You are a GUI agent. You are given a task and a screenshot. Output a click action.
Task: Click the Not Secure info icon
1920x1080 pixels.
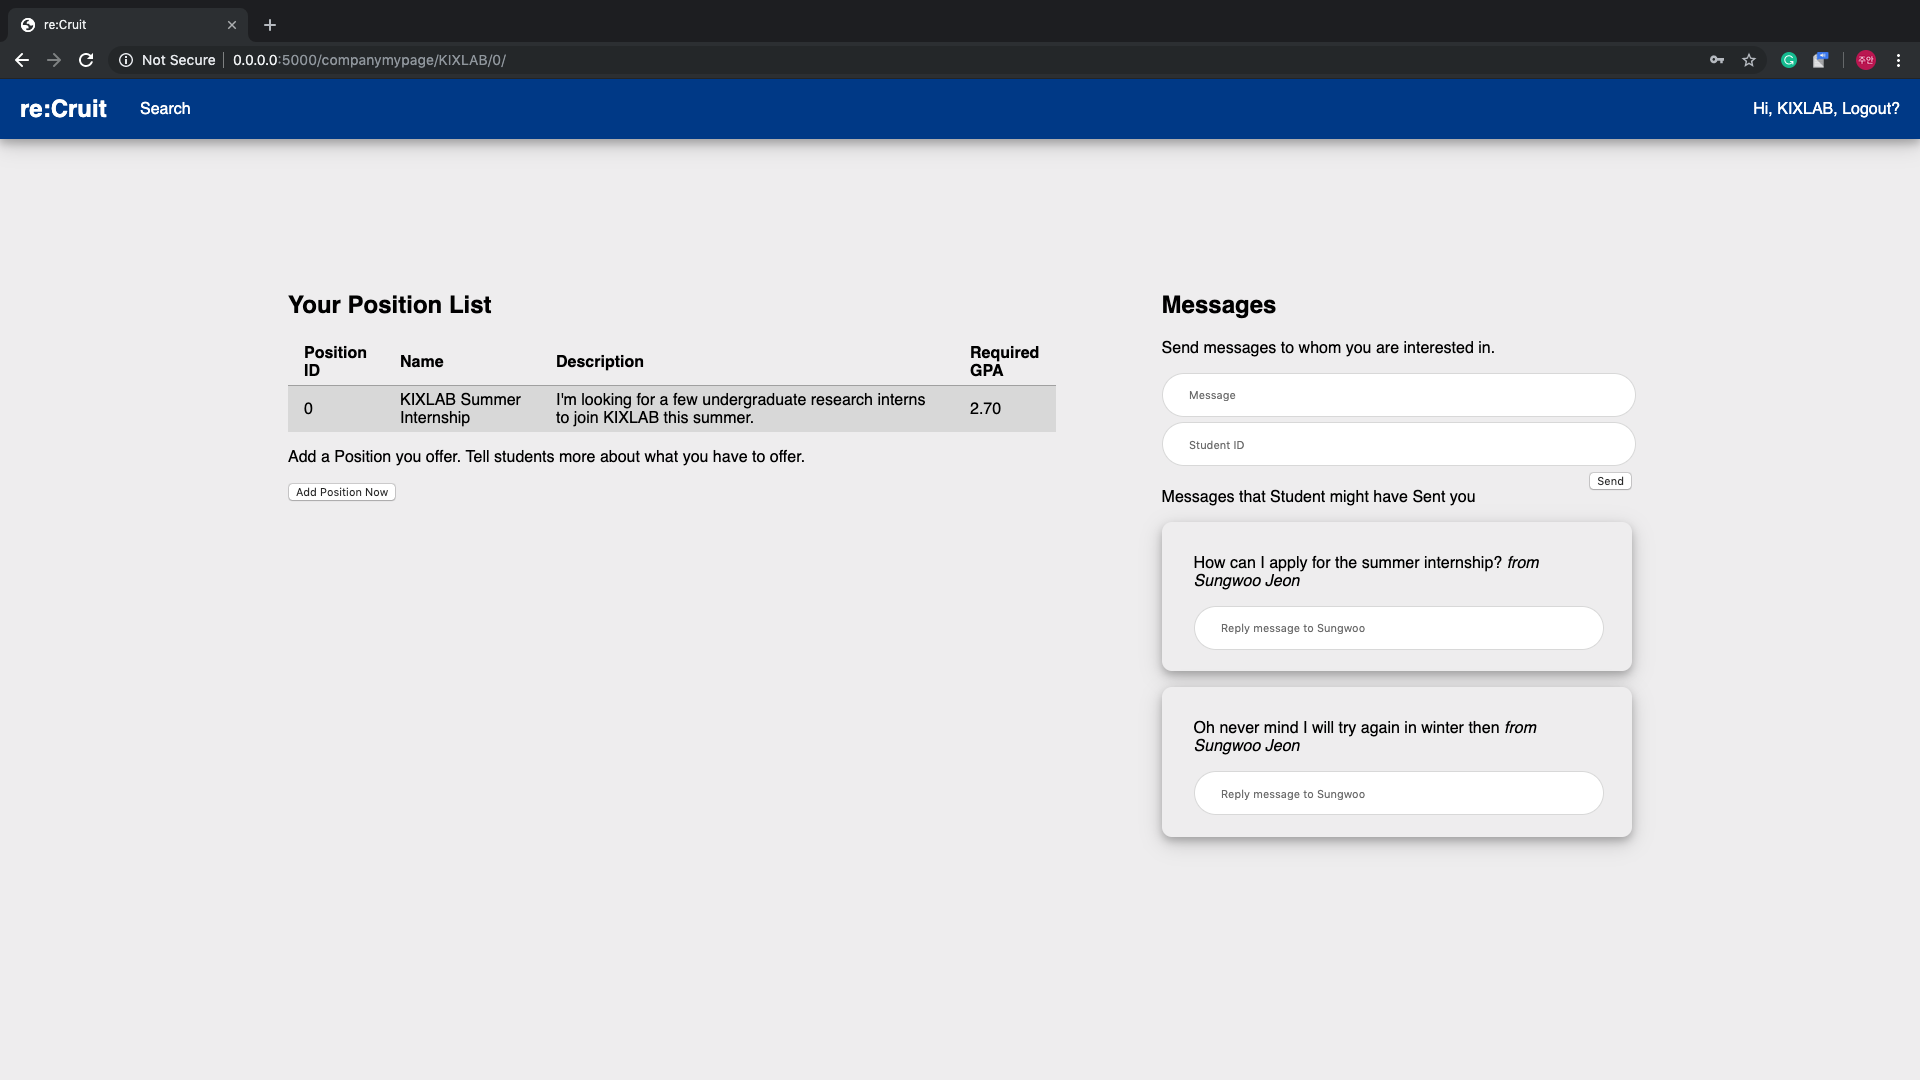point(126,60)
